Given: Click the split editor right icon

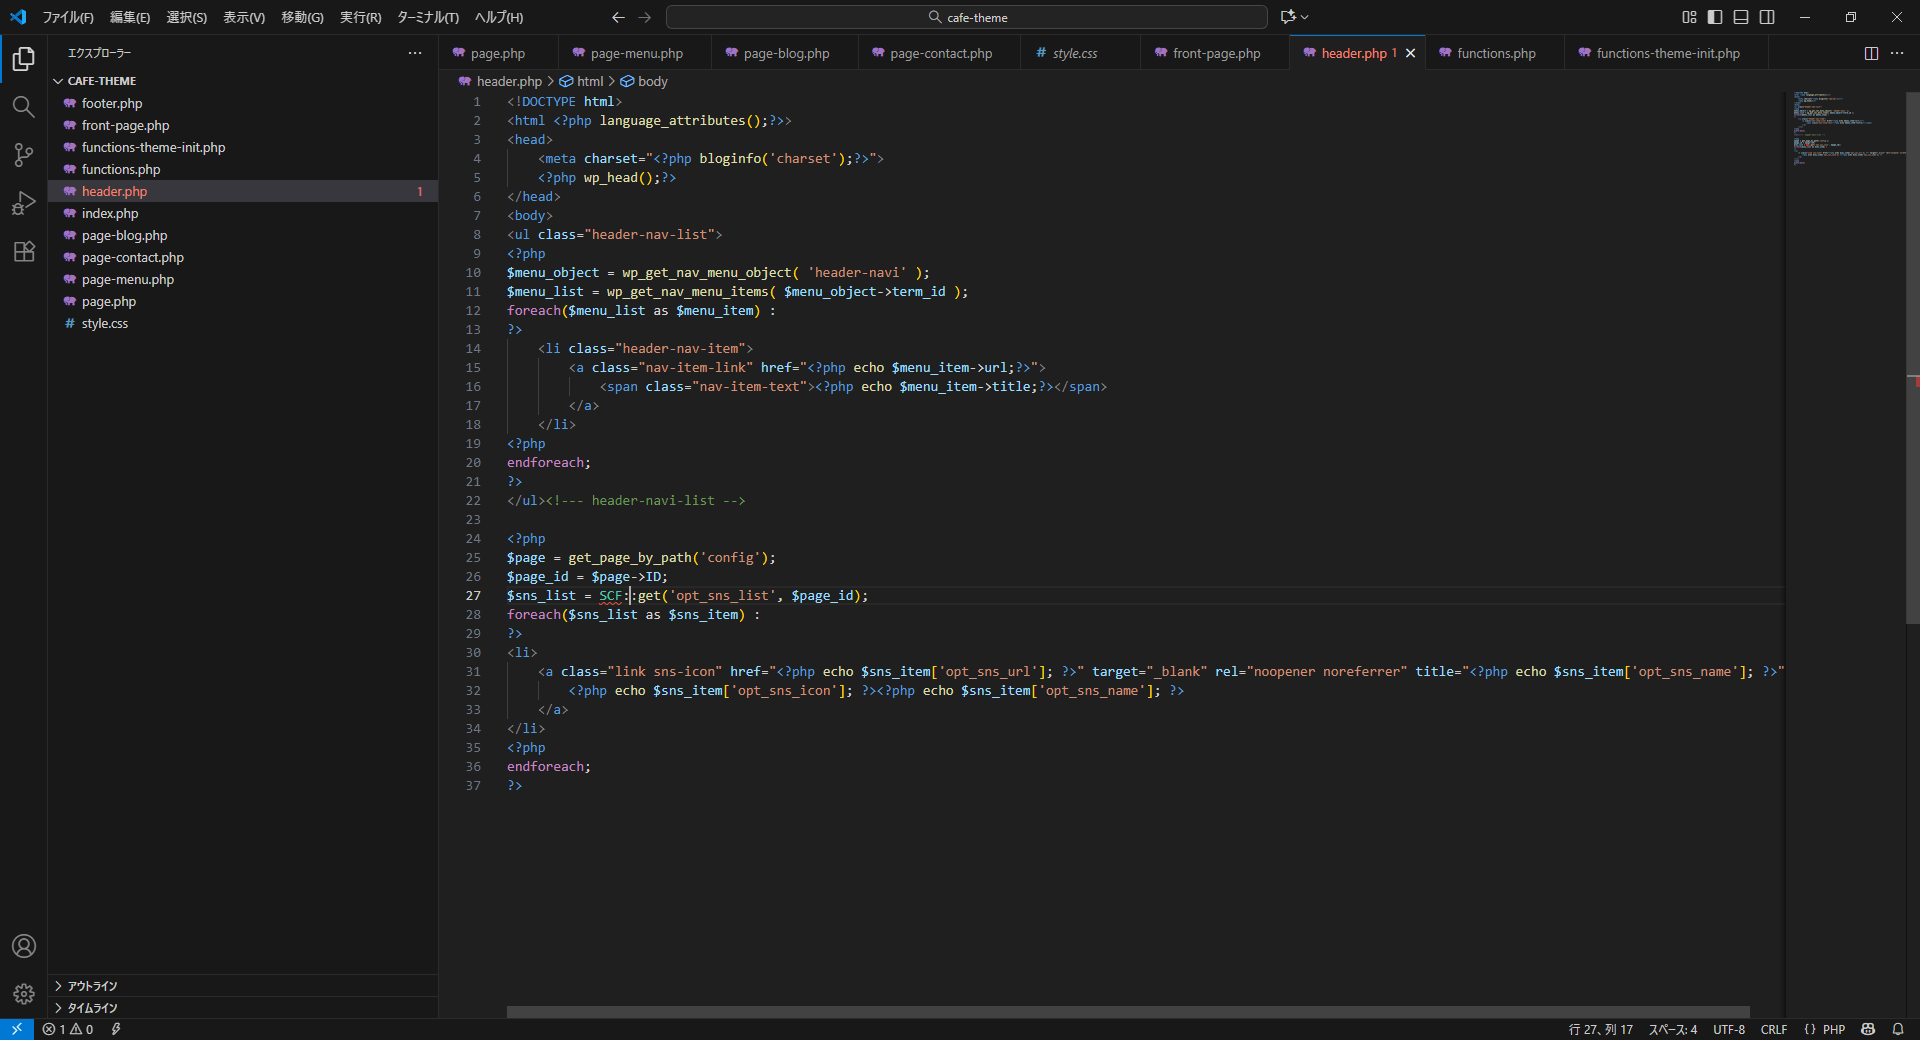Looking at the screenshot, I should 1871,53.
